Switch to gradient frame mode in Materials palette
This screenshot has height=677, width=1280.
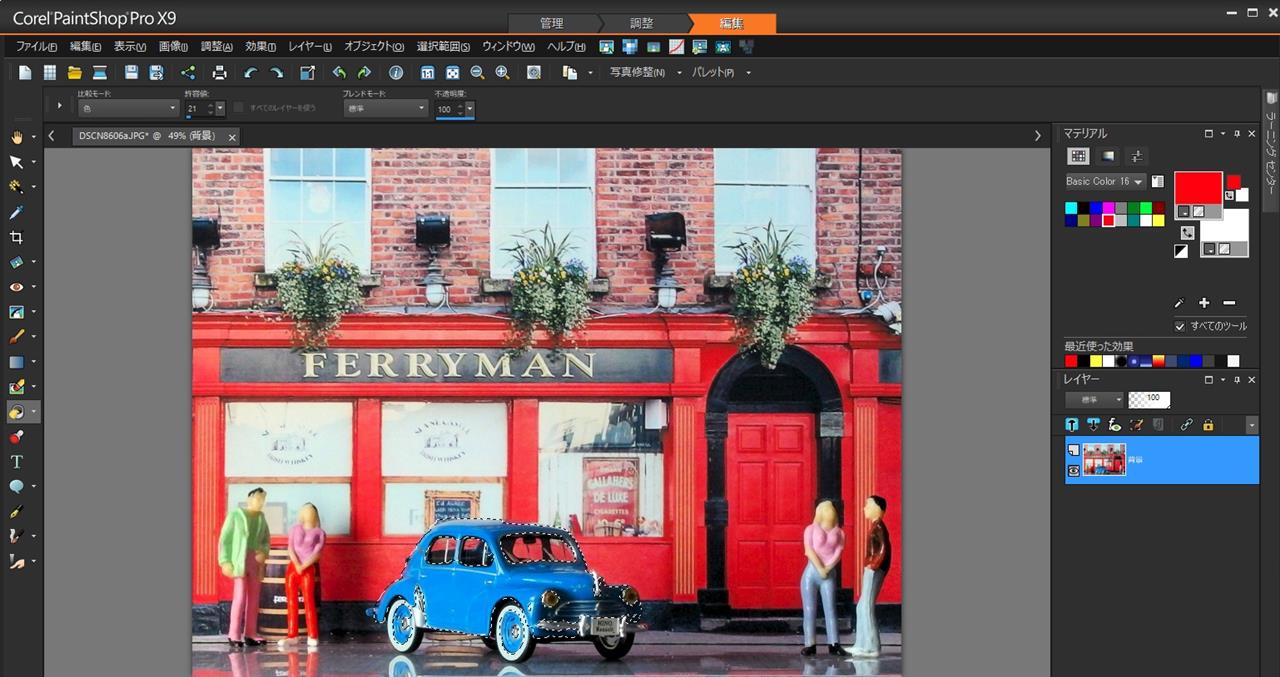1107,156
